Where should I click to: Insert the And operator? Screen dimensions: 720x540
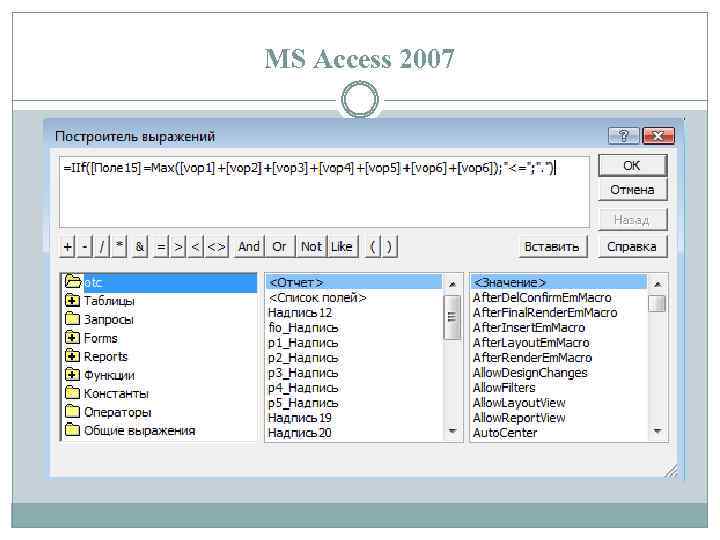[x=249, y=247]
